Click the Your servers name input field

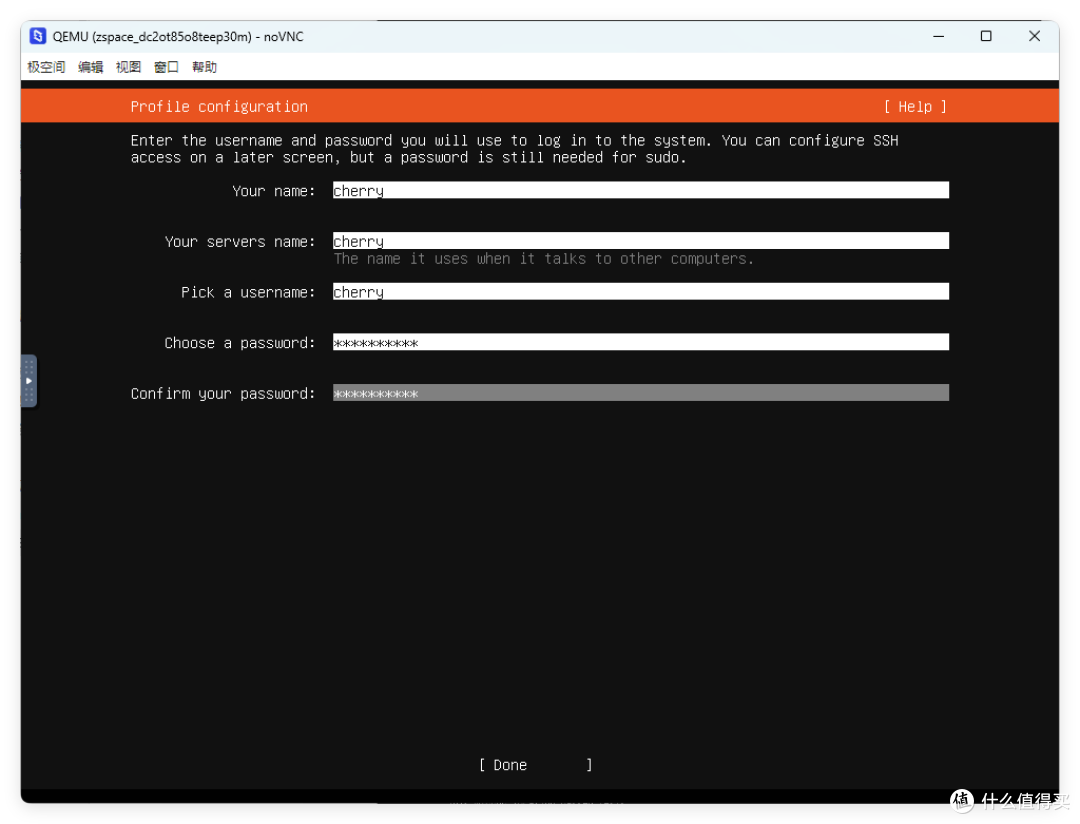click(640, 240)
